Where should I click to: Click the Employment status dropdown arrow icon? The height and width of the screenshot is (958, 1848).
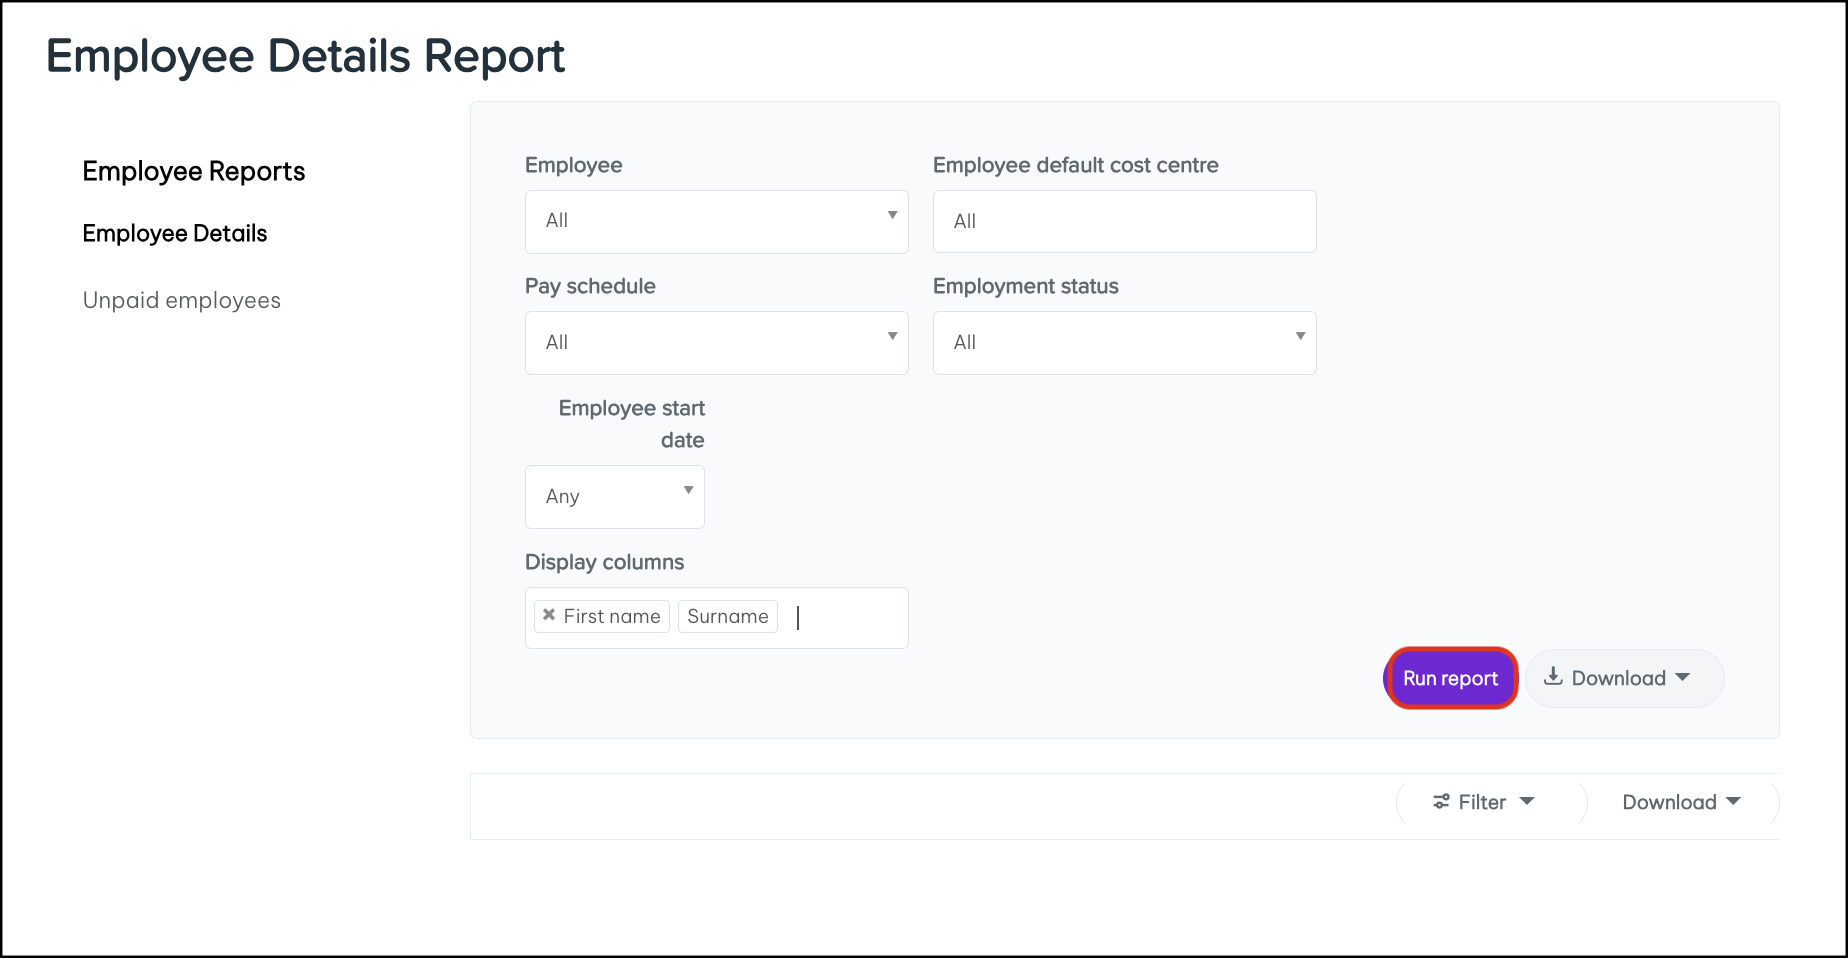click(x=1301, y=338)
